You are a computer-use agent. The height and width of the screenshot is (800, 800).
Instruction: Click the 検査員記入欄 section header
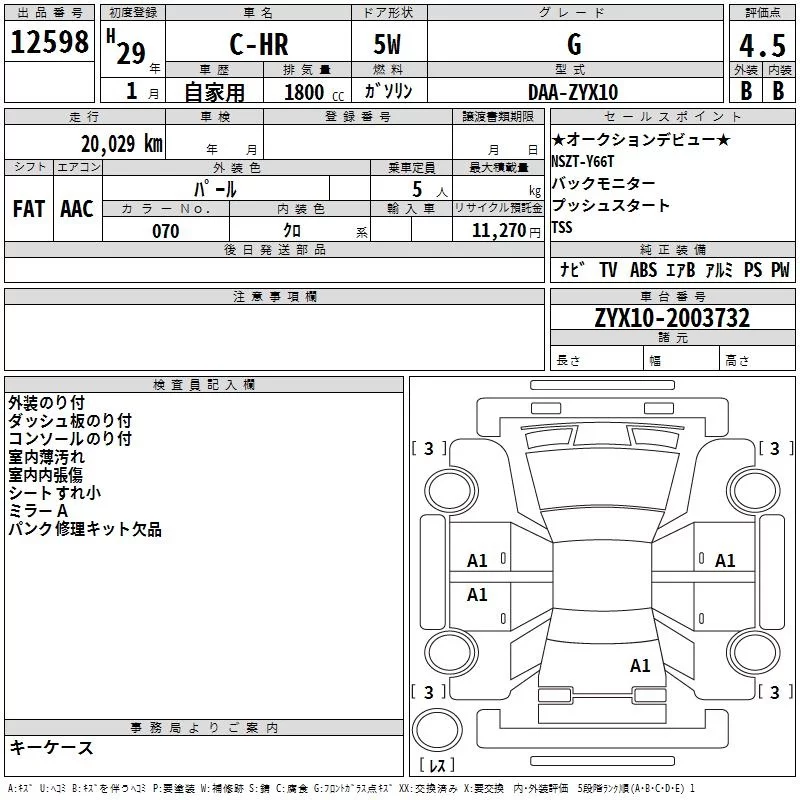click(x=204, y=385)
